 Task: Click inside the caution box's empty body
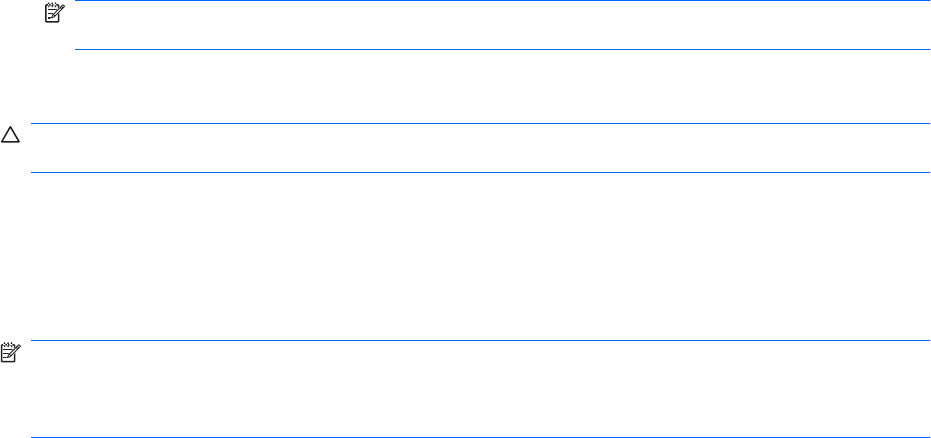tap(480, 148)
